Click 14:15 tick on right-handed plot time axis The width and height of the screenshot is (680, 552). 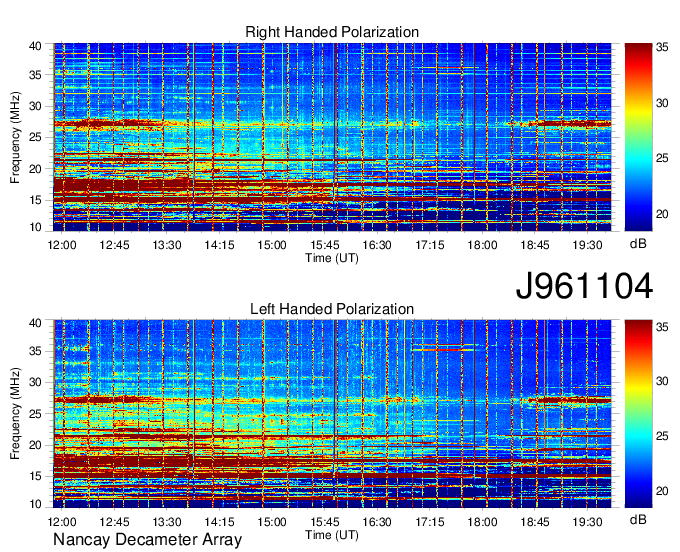click(219, 245)
